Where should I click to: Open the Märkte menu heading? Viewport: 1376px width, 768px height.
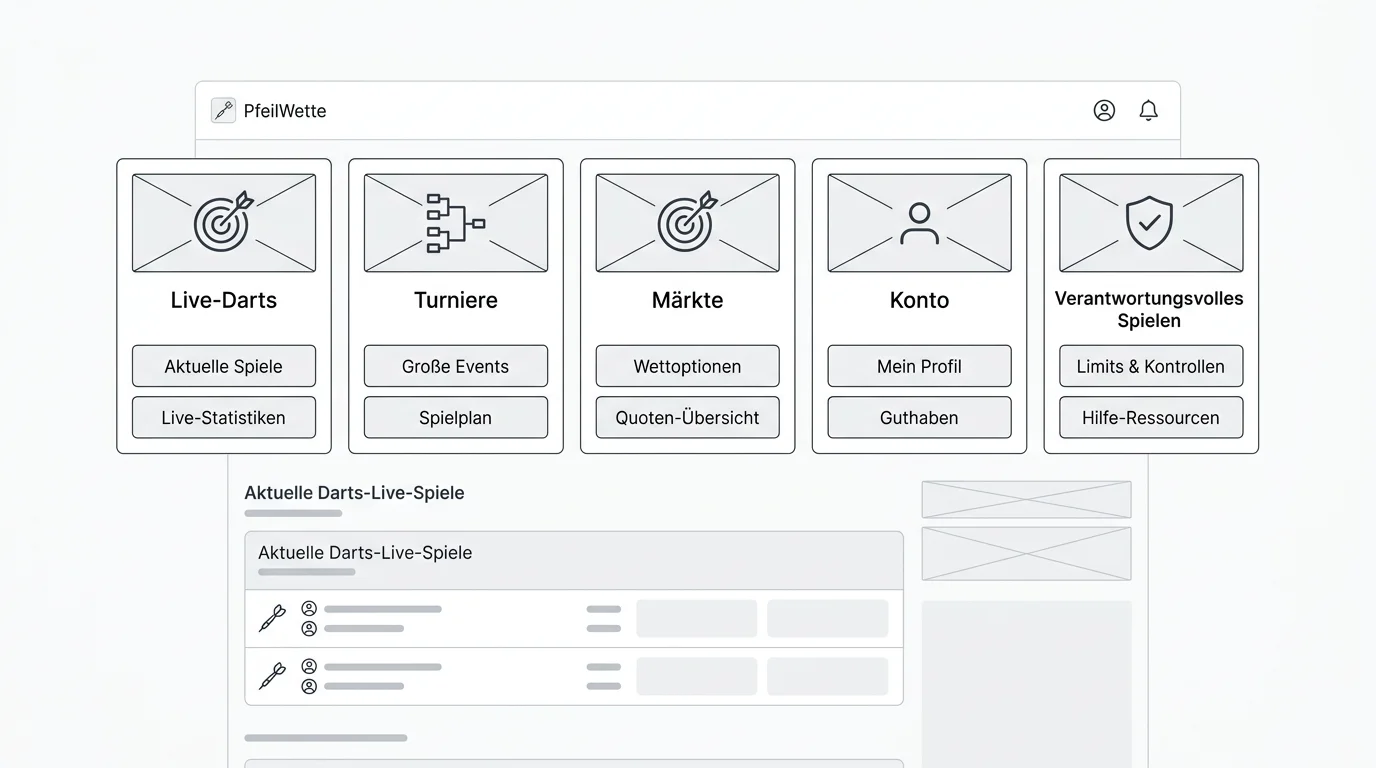688,300
